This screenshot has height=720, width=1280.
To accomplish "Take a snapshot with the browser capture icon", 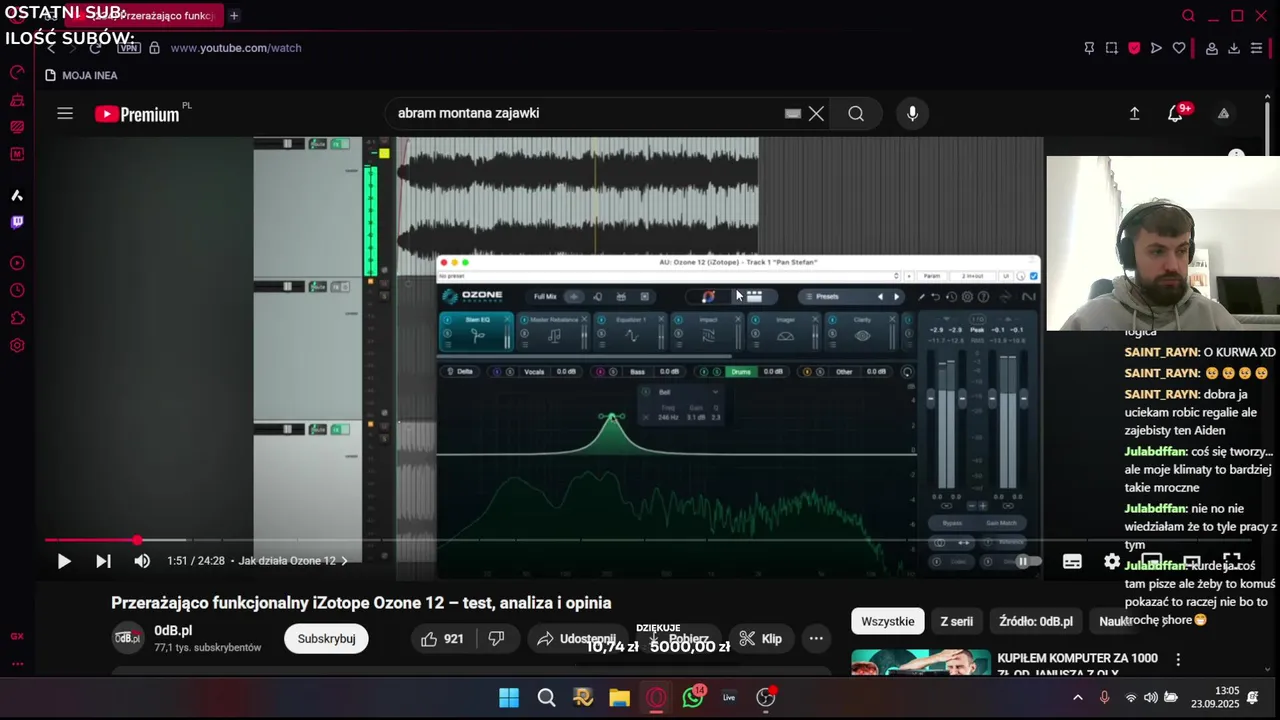I will pos(1111,48).
